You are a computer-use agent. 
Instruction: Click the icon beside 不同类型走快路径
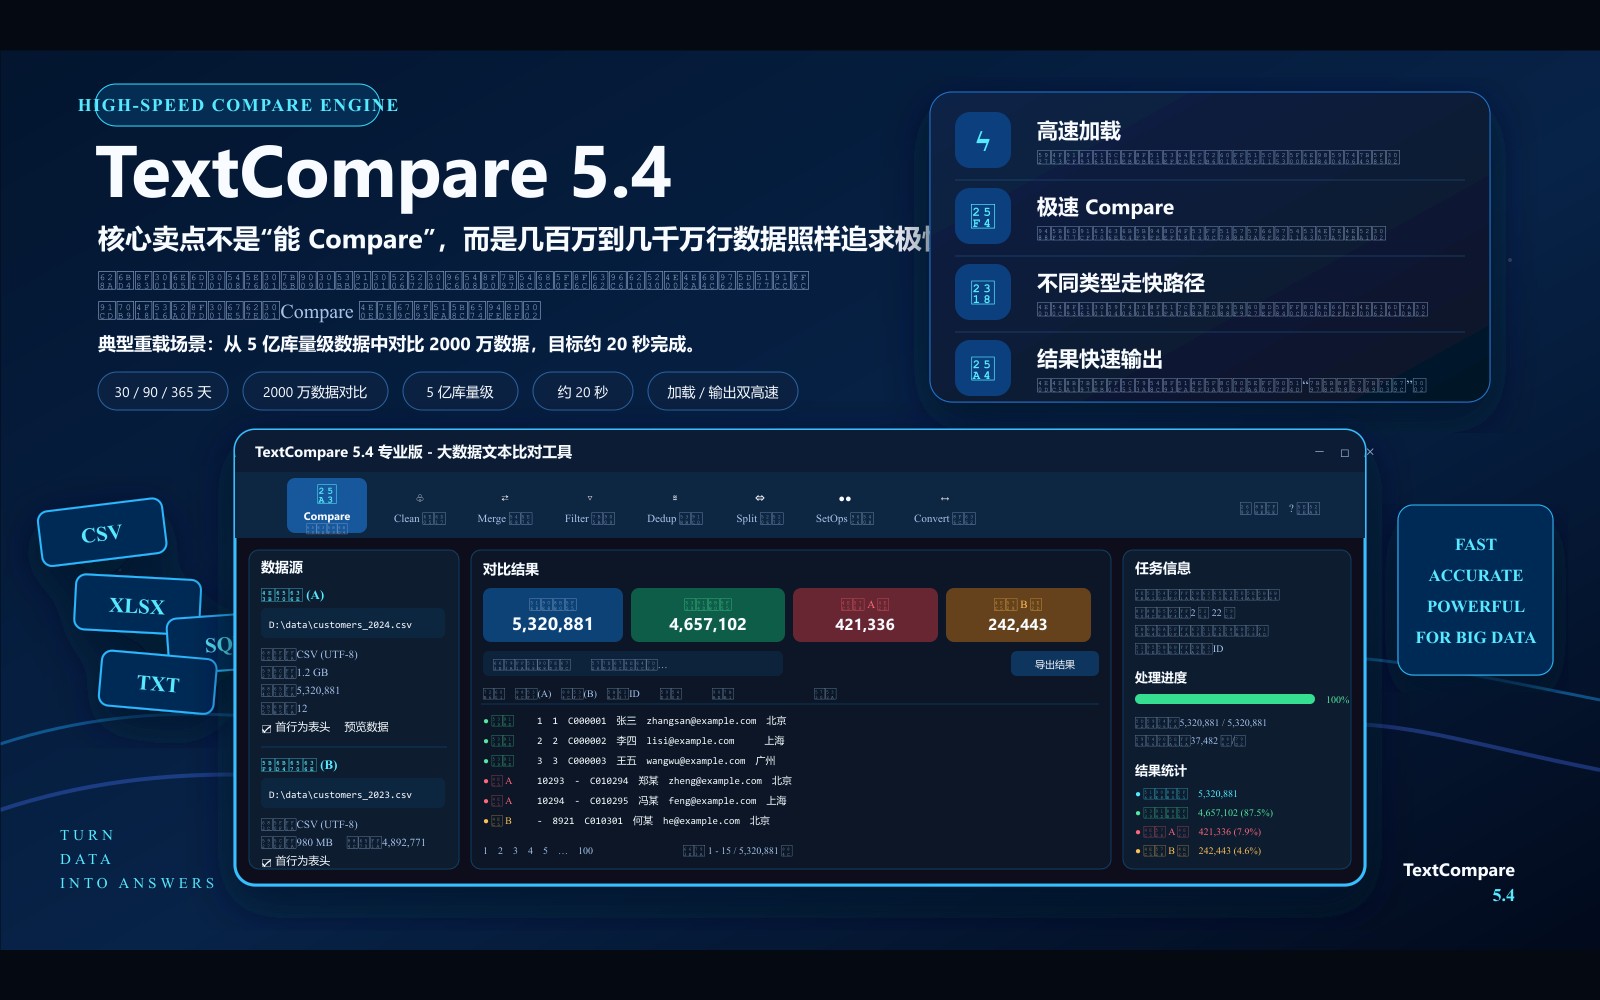coord(983,292)
